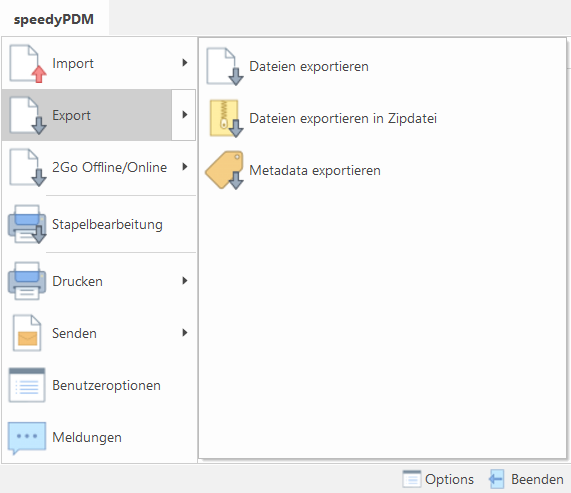Viewport: 571px width, 493px height.
Task: Expand the Import submenu arrow
Action: coord(185,63)
